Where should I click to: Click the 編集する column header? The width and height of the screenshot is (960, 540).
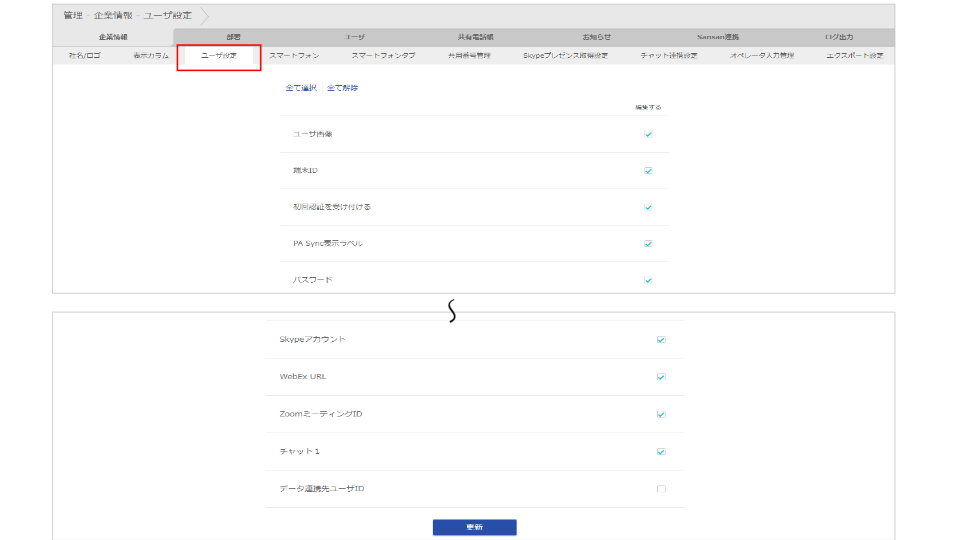(648, 107)
